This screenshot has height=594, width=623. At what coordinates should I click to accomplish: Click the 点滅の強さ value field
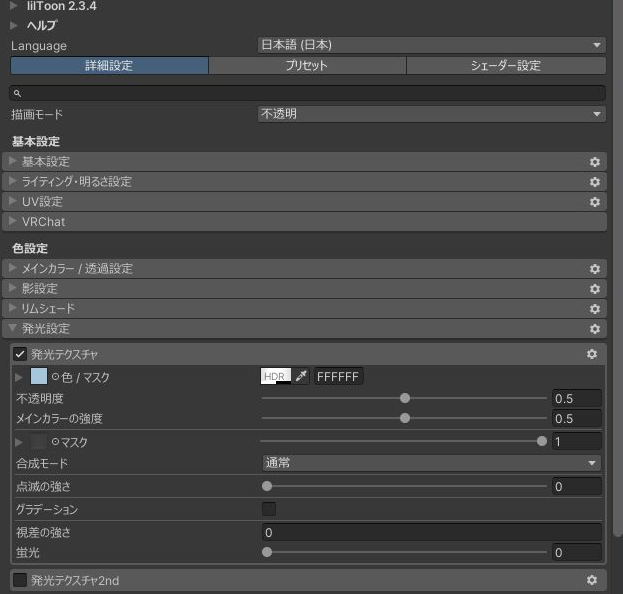tap(577, 486)
